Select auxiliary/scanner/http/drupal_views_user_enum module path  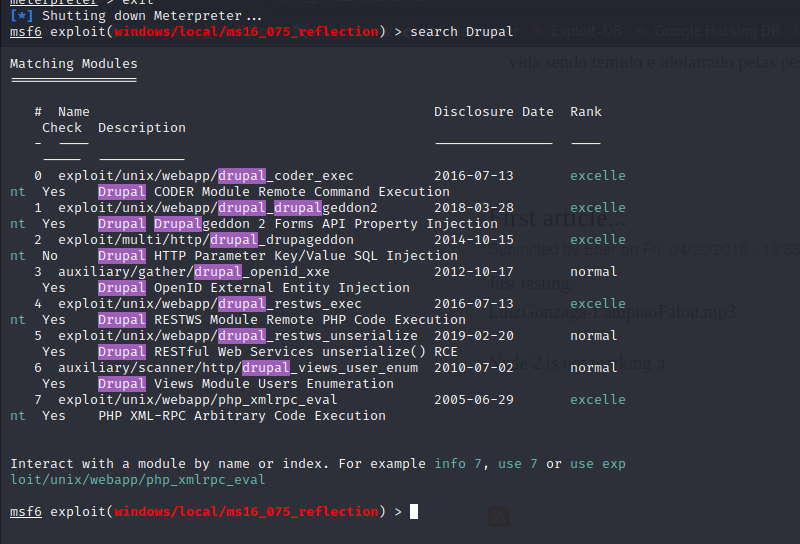coord(238,368)
